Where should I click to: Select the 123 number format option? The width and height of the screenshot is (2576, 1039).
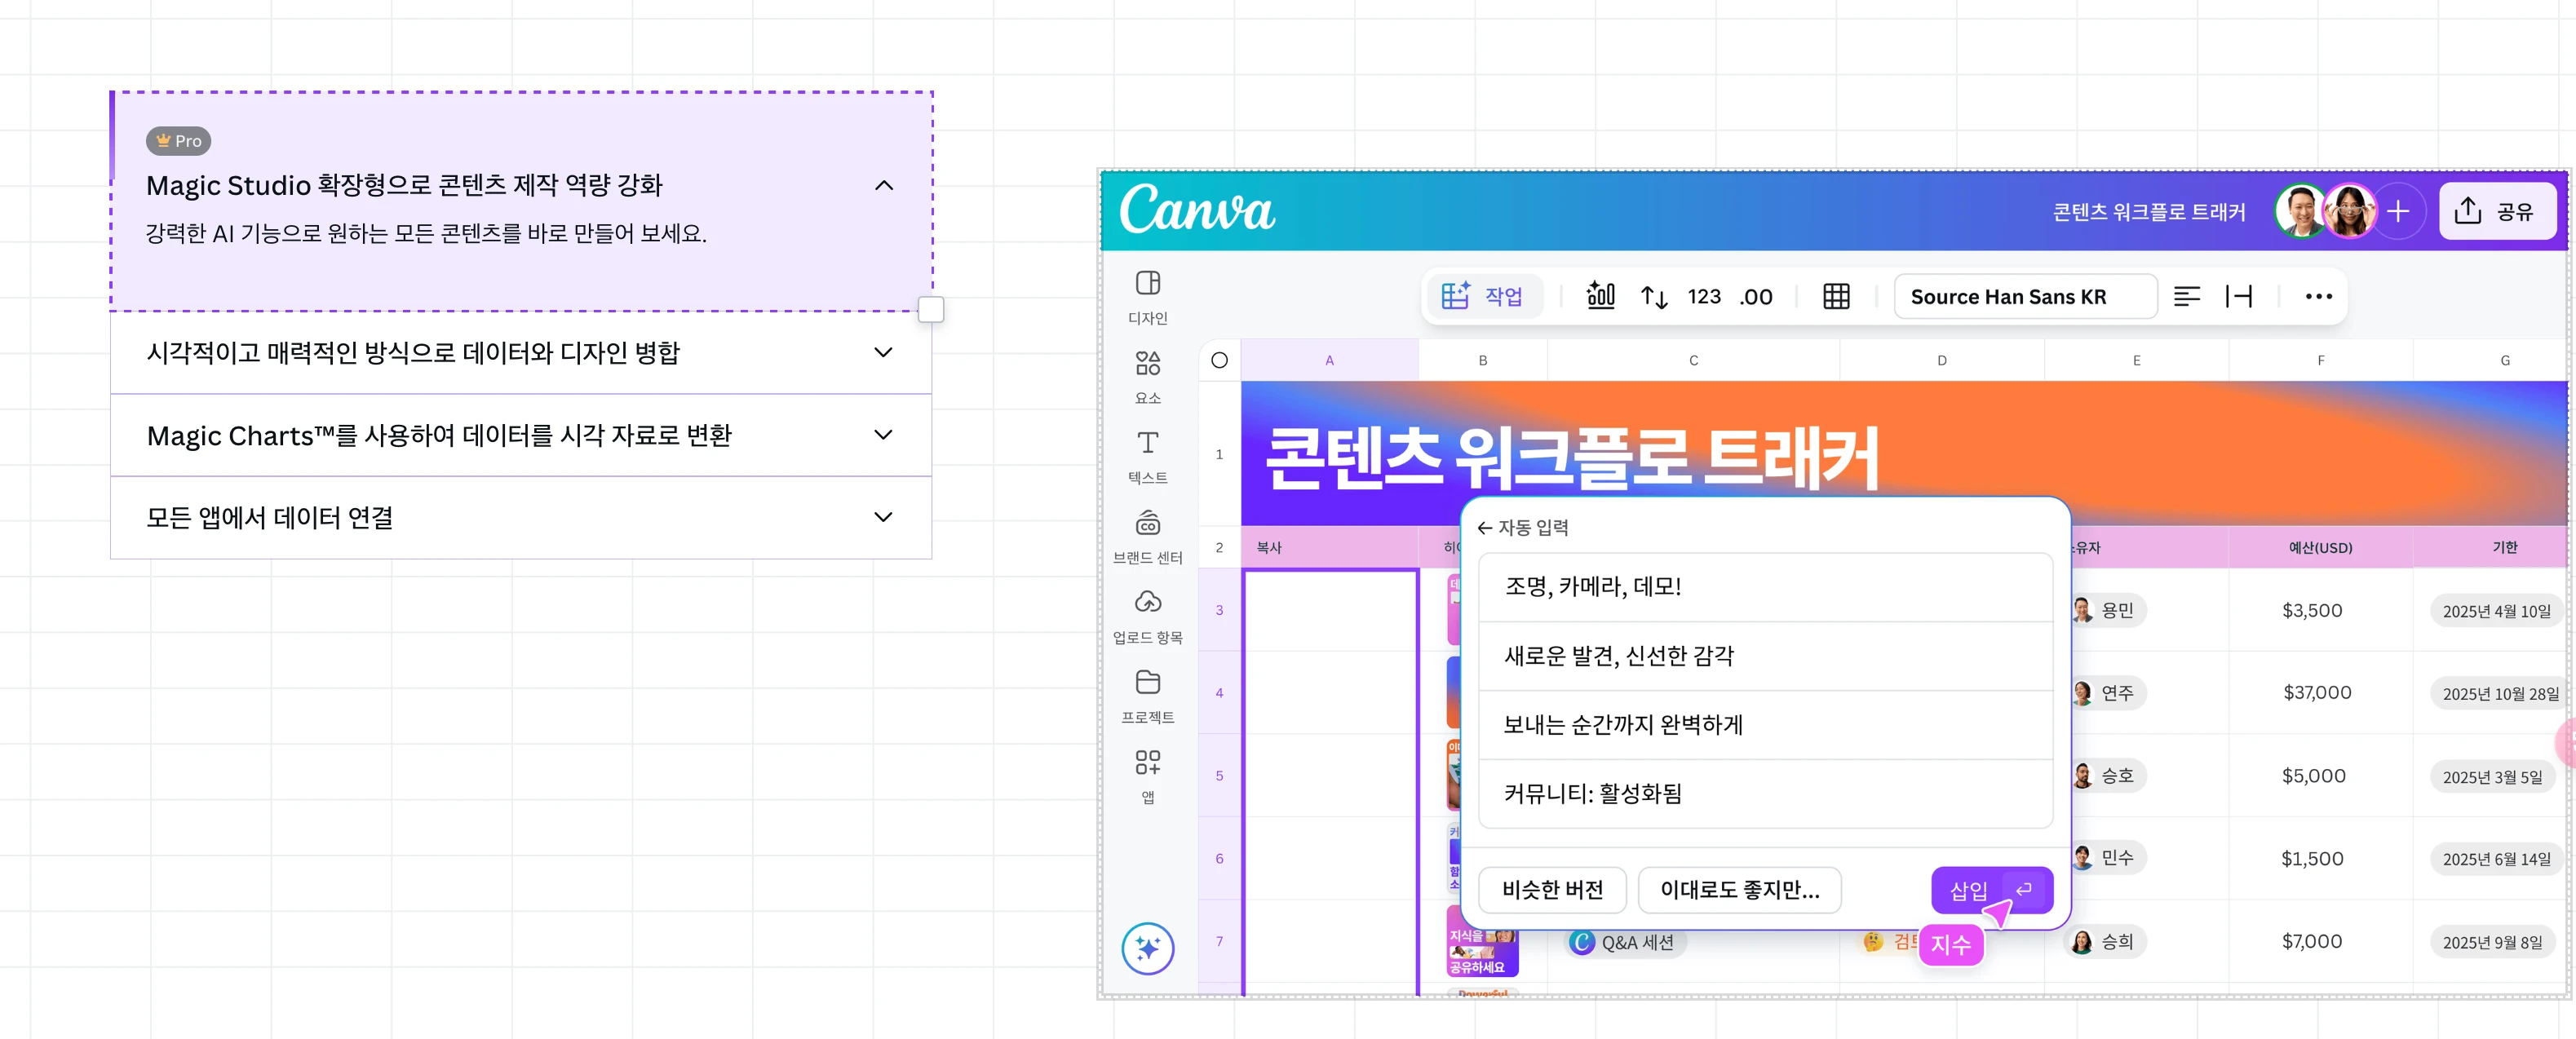click(1704, 296)
